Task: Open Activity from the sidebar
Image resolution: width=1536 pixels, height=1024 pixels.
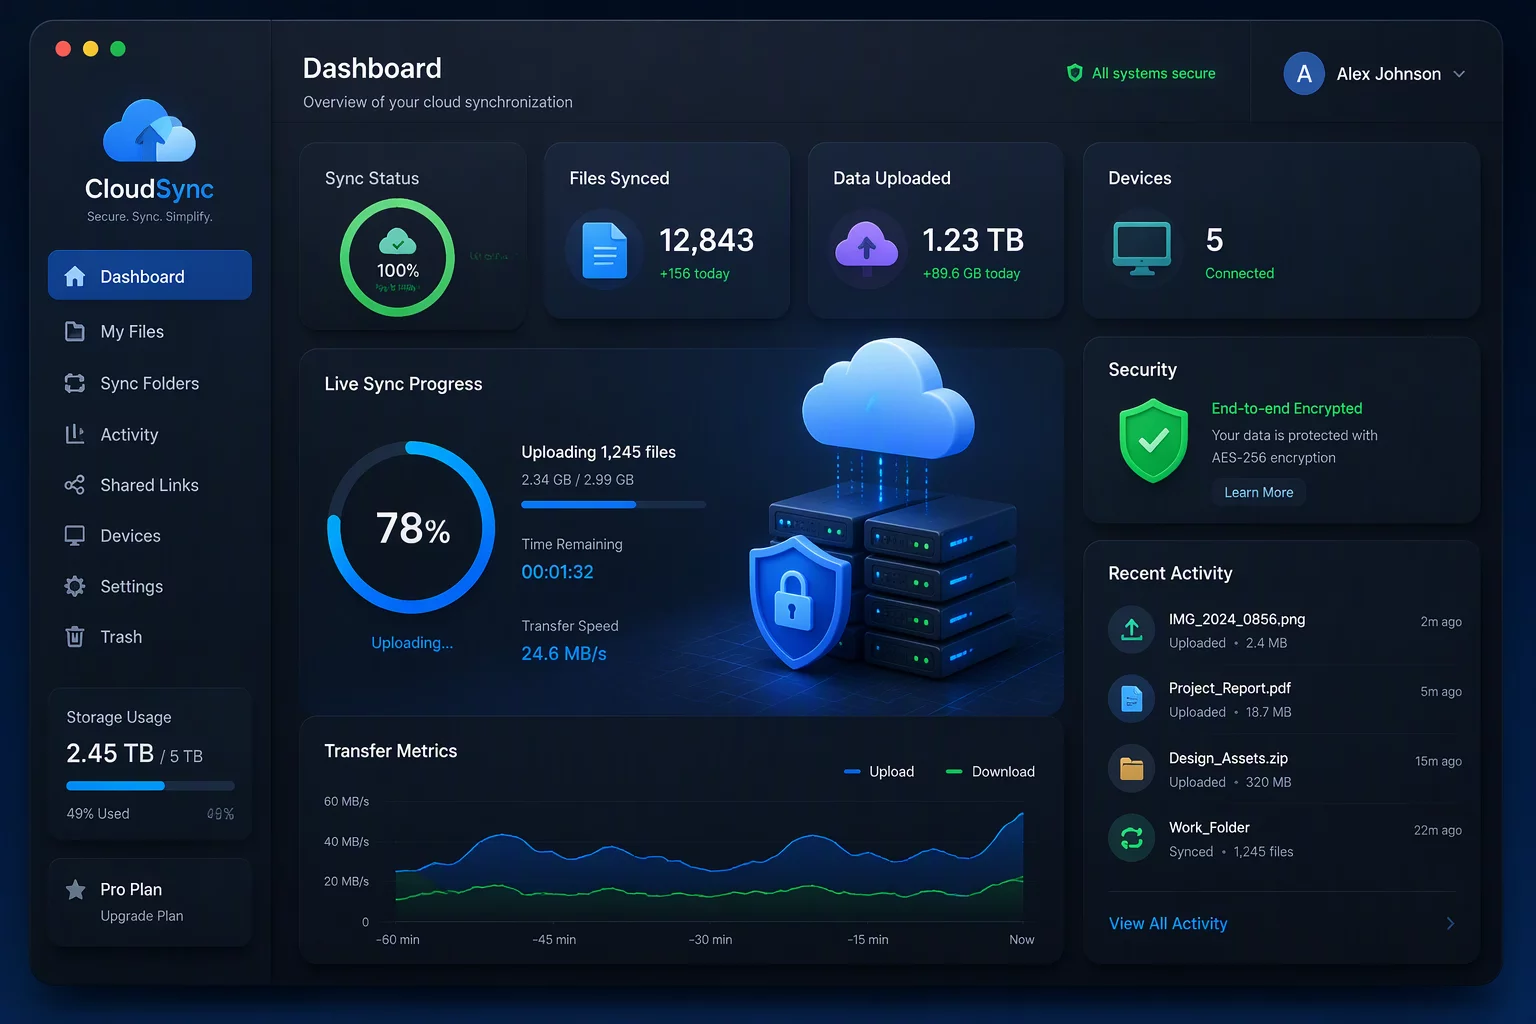Action: pos(129,434)
